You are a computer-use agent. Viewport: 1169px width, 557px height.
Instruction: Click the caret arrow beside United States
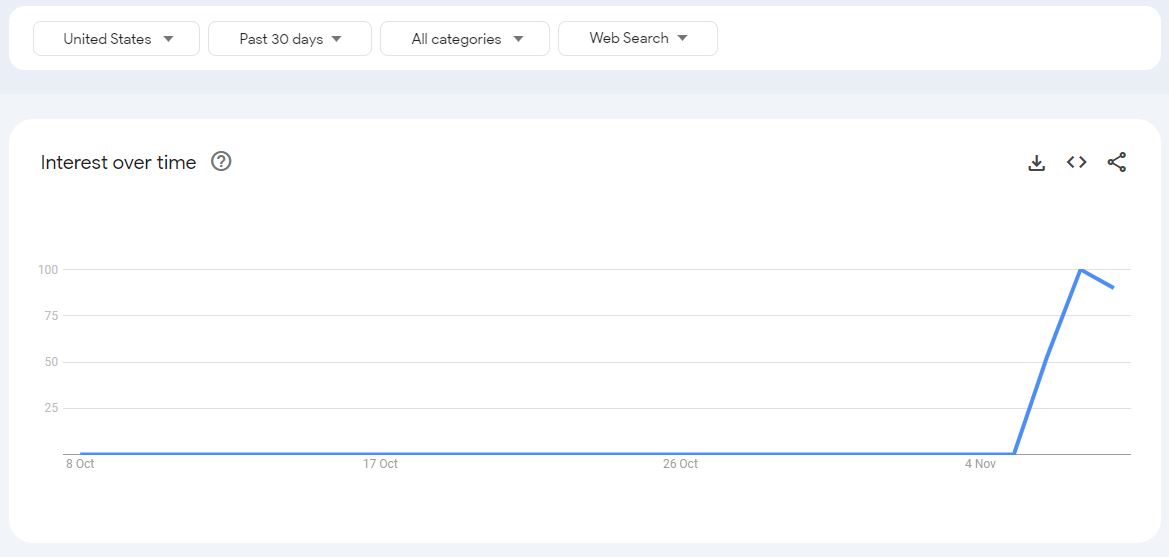click(x=168, y=39)
